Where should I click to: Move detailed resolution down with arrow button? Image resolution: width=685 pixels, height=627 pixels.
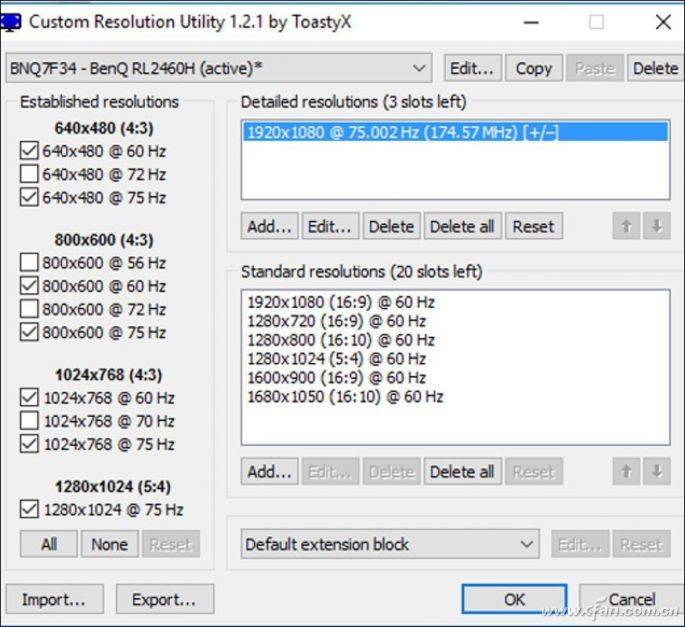tap(657, 226)
